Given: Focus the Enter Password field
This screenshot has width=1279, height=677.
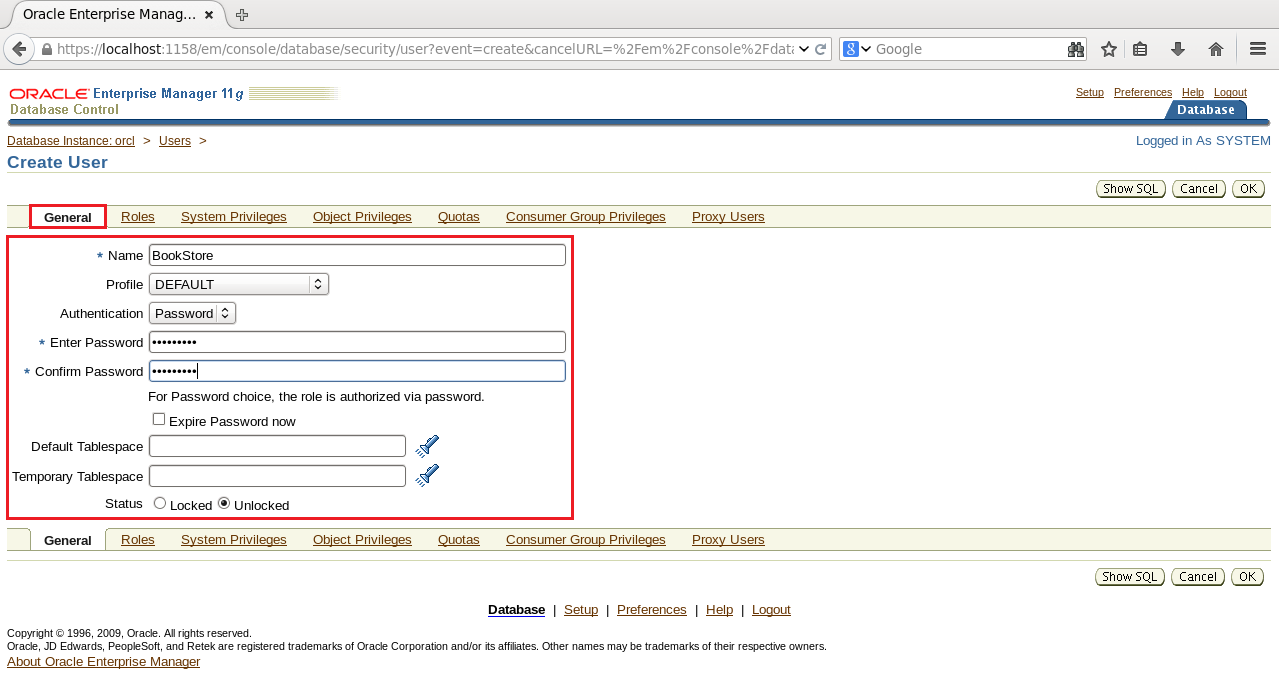Looking at the screenshot, I should click(357, 342).
